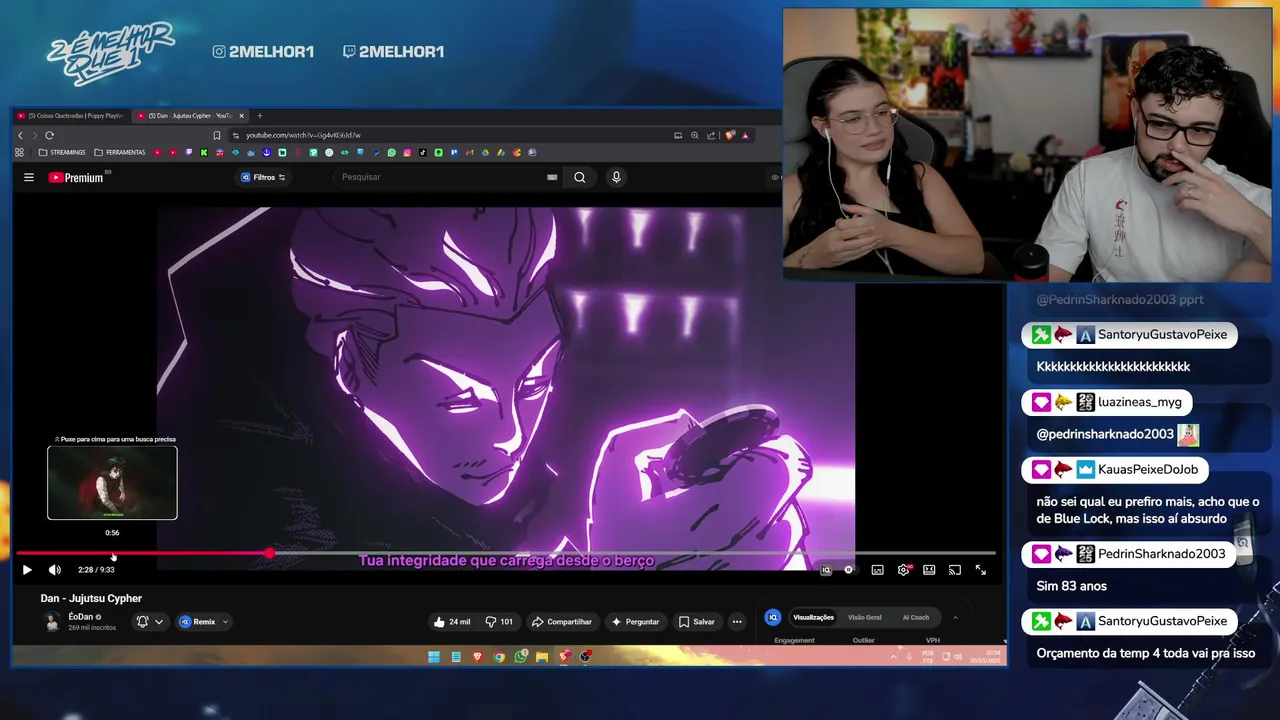Image resolution: width=1280 pixels, height=720 pixels.
Task: Save the video with Salvar
Action: [697, 622]
